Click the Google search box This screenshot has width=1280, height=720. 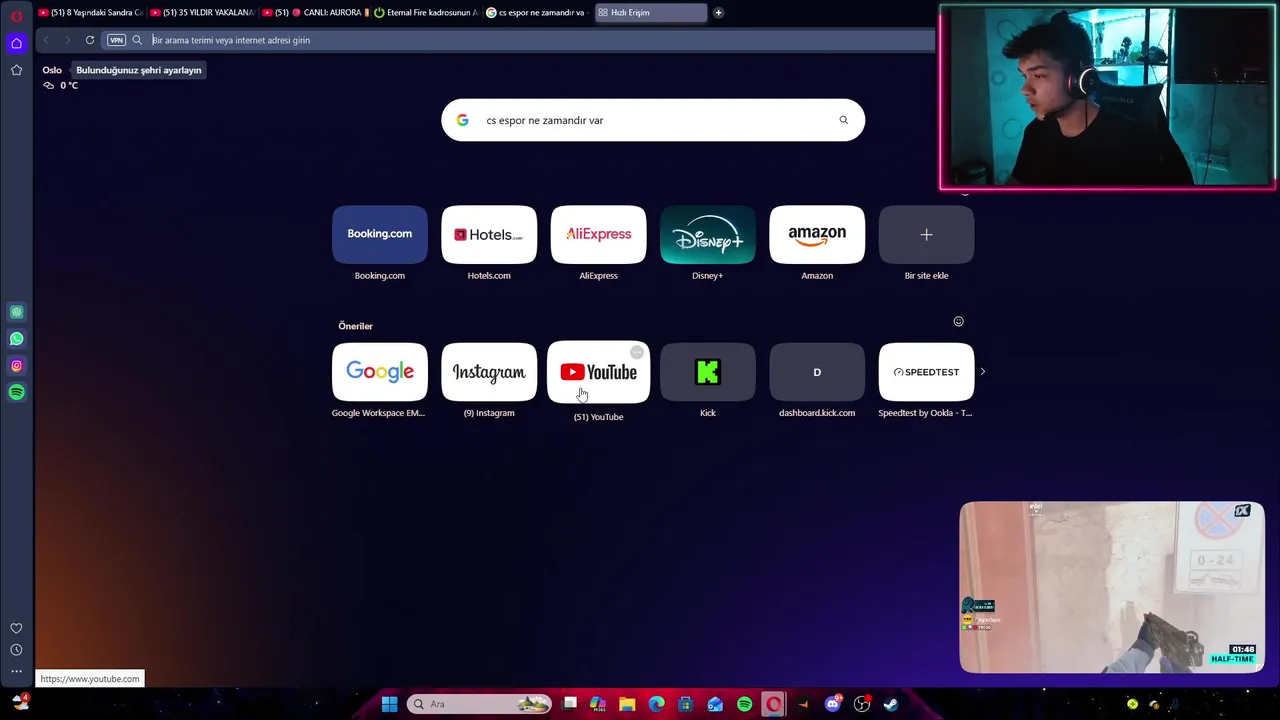[653, 120]
